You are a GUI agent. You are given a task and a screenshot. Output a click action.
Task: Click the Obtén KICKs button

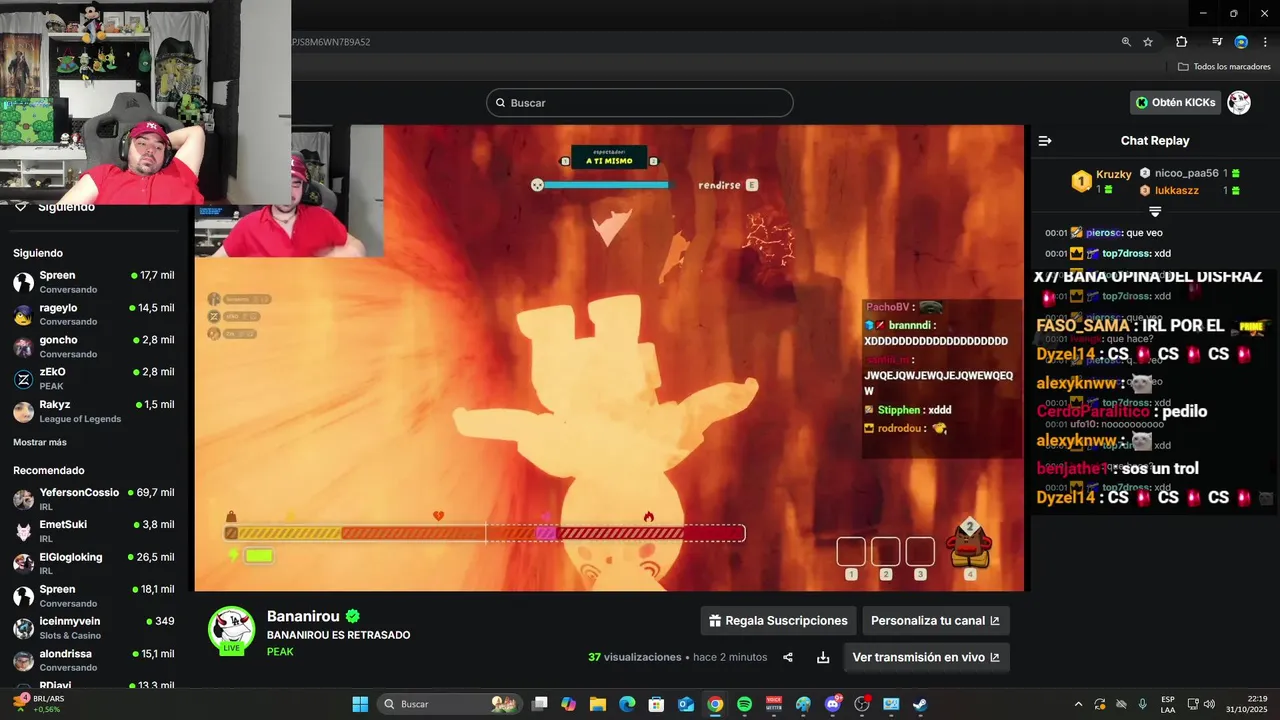tap(1176, 102)
